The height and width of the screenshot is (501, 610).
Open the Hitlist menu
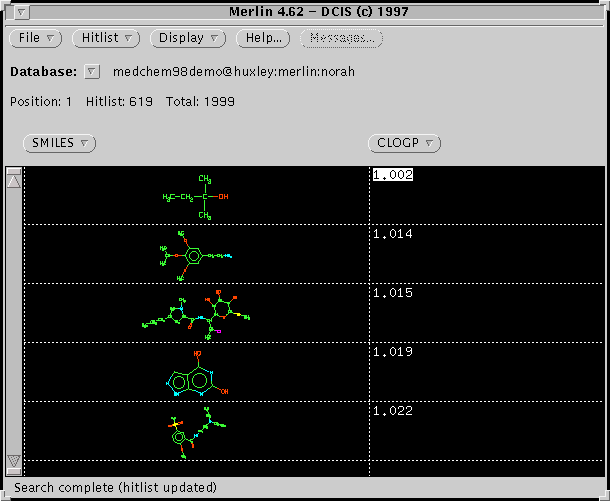(x=106, y=38)
